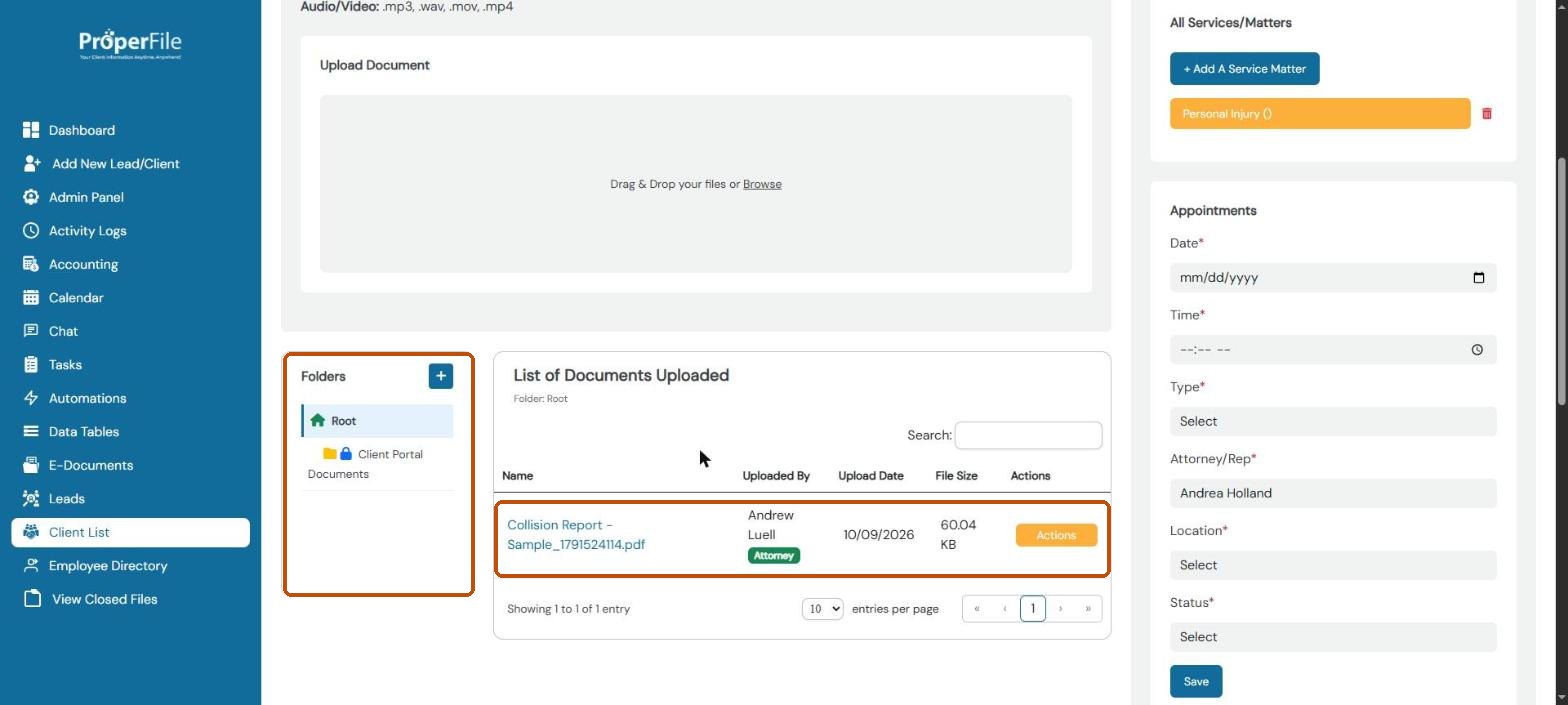The height and width of the screenshot is (705, 1568).
Task: Open the appointment Status dropdown
Action: (x=1333, y=637)
